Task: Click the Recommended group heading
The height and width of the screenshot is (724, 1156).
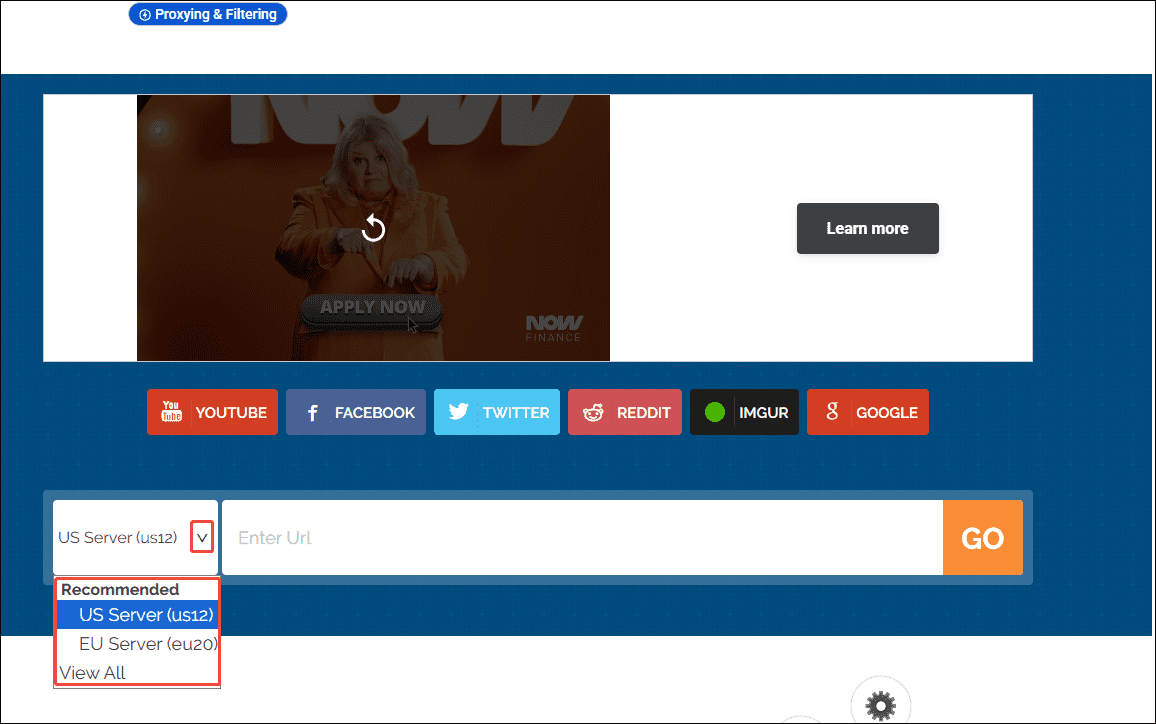Action: tap(120, 589)
